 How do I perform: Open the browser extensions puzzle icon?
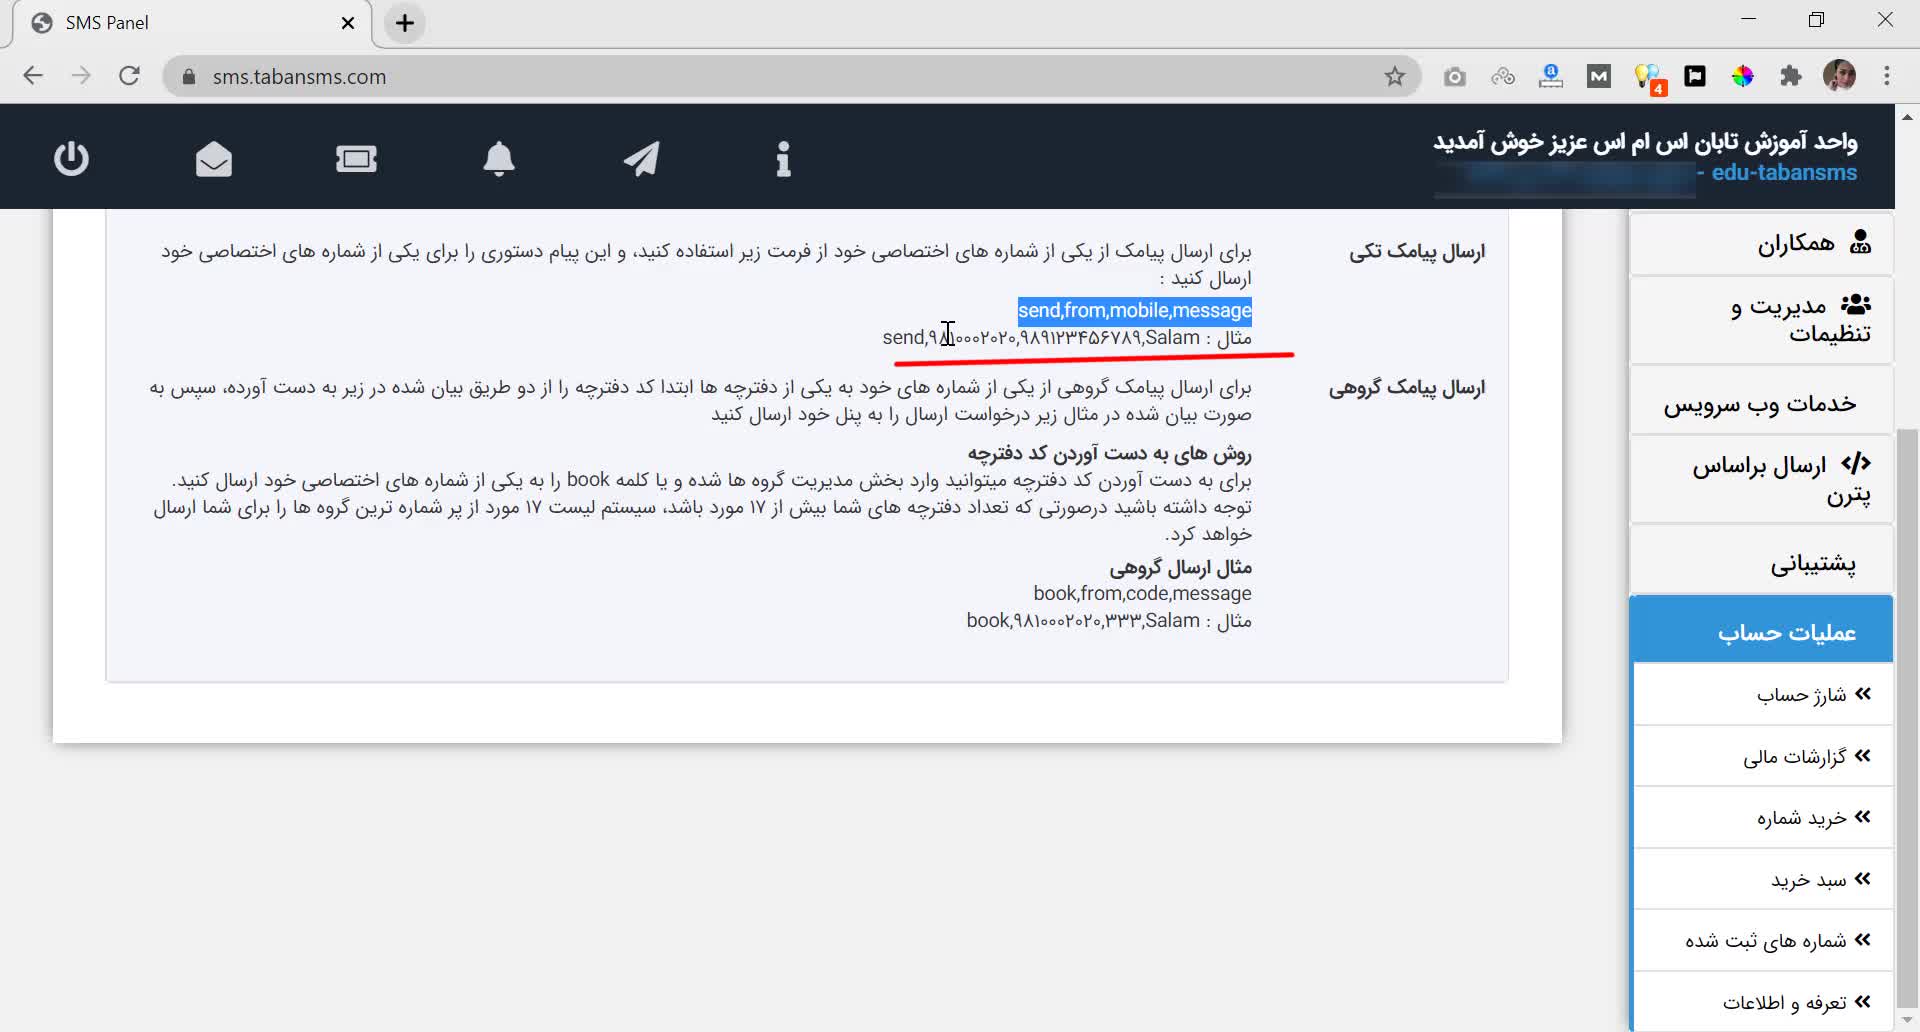tap(1791, 77)
